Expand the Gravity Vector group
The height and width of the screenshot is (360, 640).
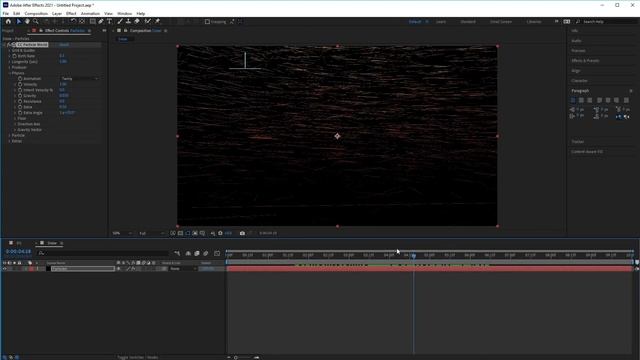[15, 129]
